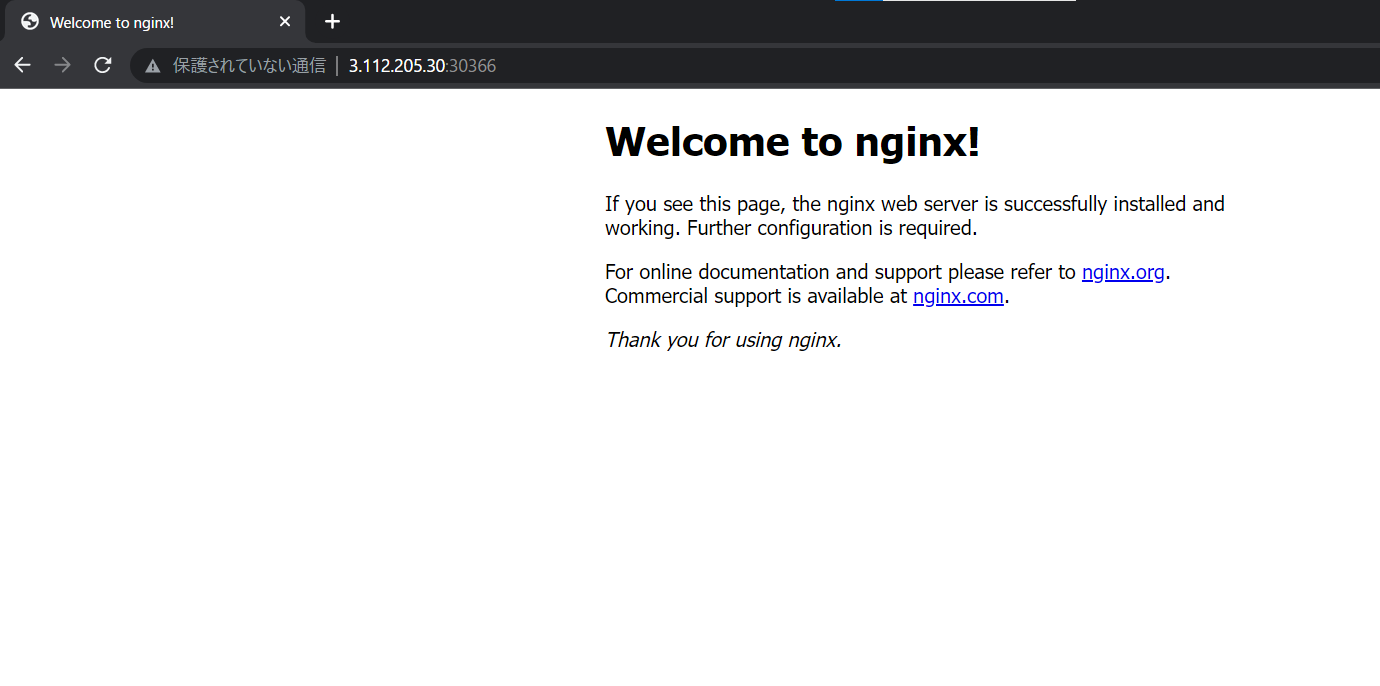The image size is (1380, 686).
Task: Click the "For online documentation" sentence
Action: (840, 272)
